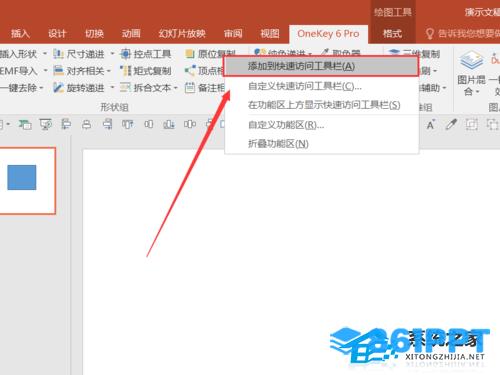
Task: Click the eyedropper icon in quick toolbar
Action: (x=451, y=124)
